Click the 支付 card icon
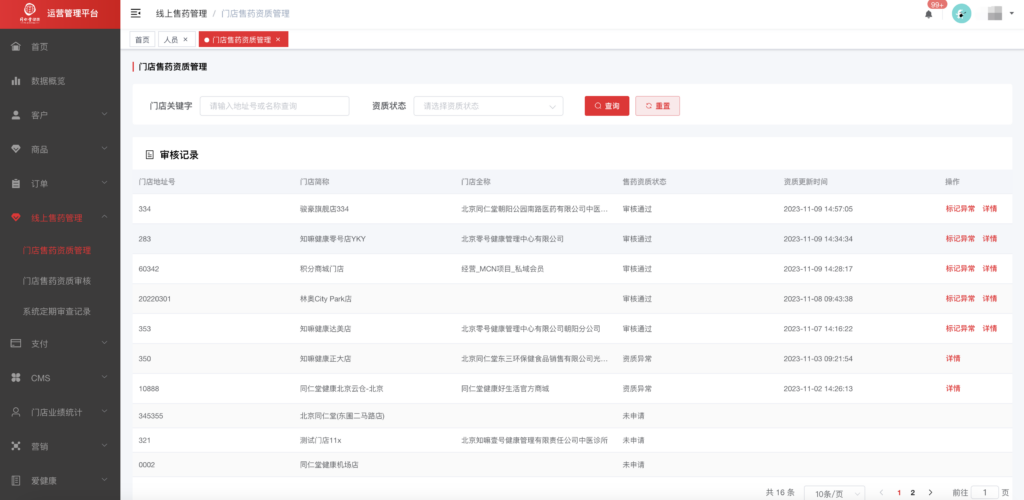This screenshot has width=1024, height=500. click(16, 343)
